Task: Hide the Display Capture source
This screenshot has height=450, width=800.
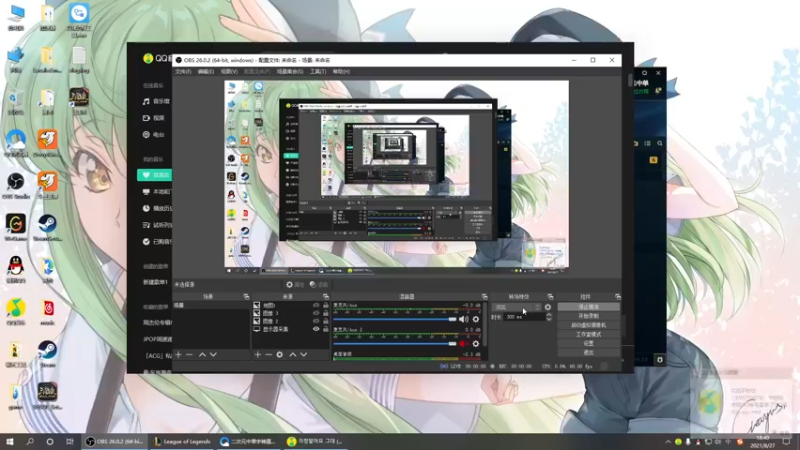Action: [316, 329]
